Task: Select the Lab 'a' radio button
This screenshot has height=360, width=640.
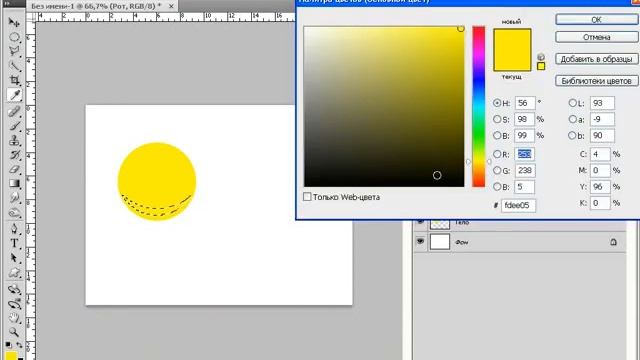Action: coord(572,119)
